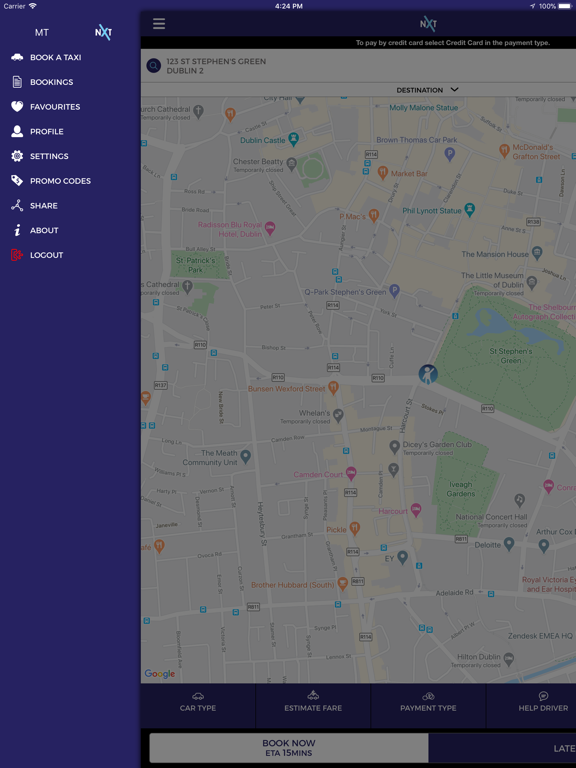Tap the Payment Type button
Image resolution: width=576 pixels, height=768 pixels.
tap(428, 706)
